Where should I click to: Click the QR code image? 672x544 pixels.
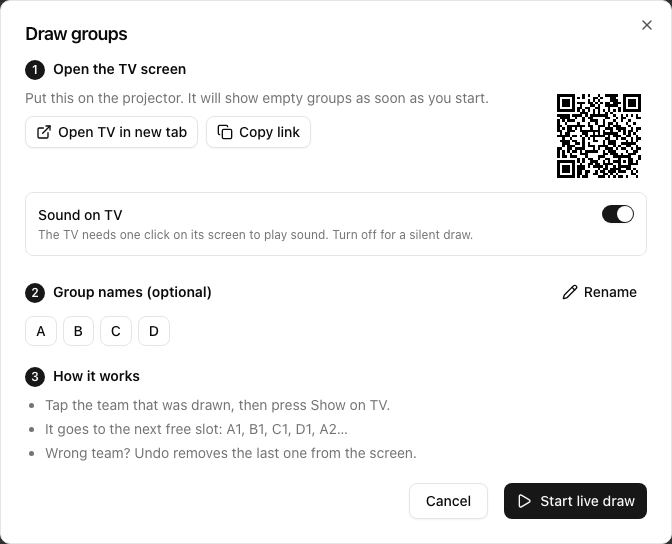599,135
